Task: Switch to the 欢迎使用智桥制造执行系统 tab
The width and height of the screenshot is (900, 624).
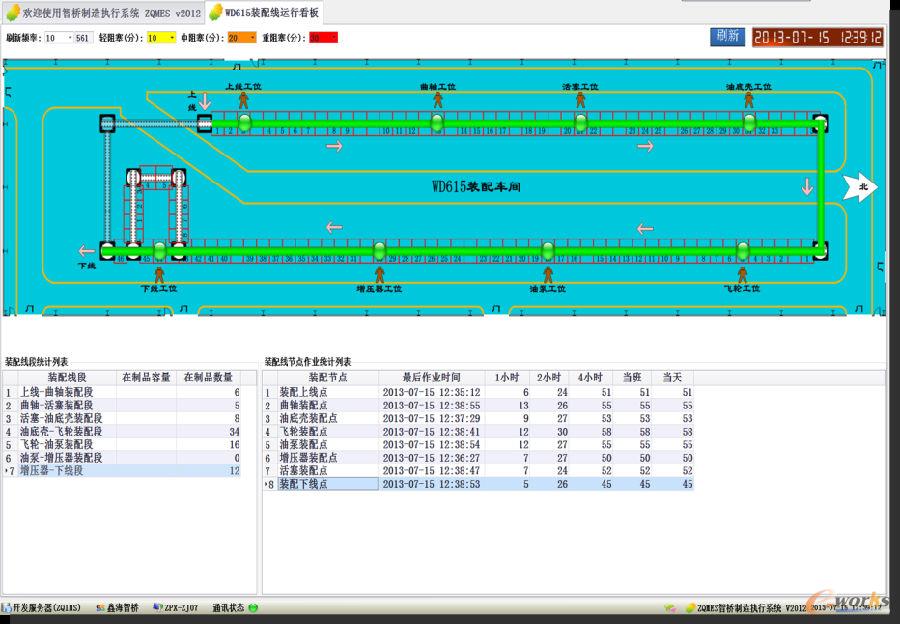Action: [104, 11]
